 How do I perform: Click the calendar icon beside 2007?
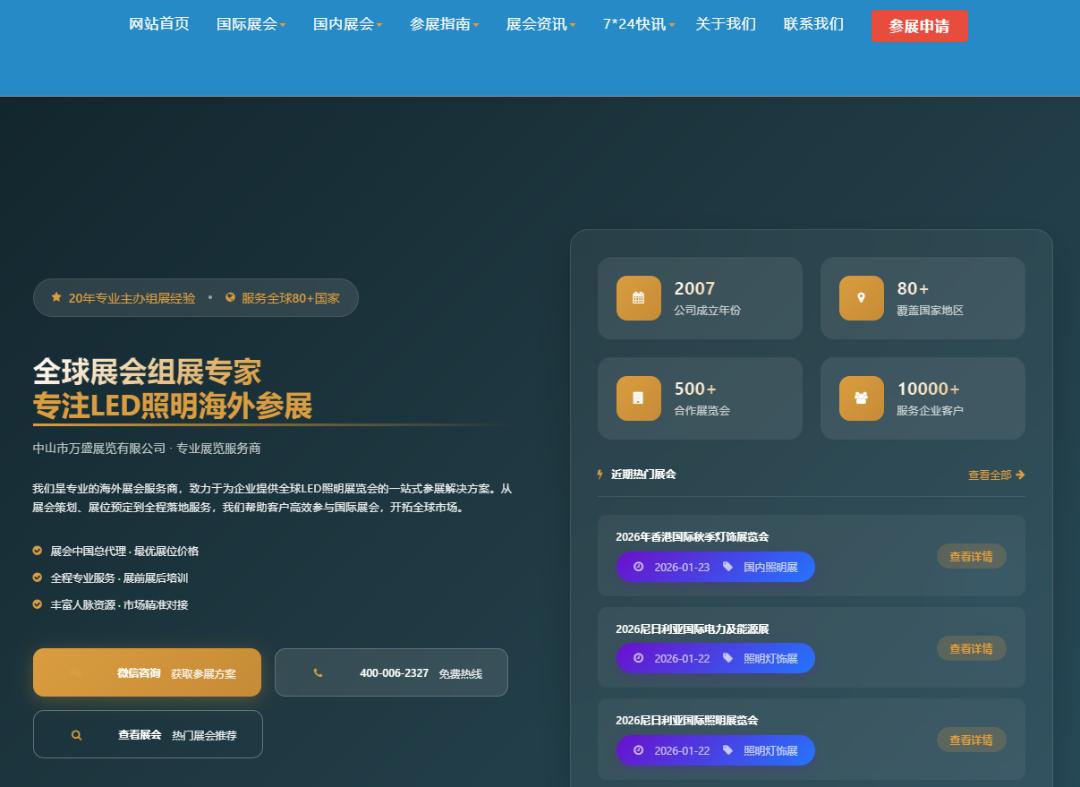tap(638, 298)
